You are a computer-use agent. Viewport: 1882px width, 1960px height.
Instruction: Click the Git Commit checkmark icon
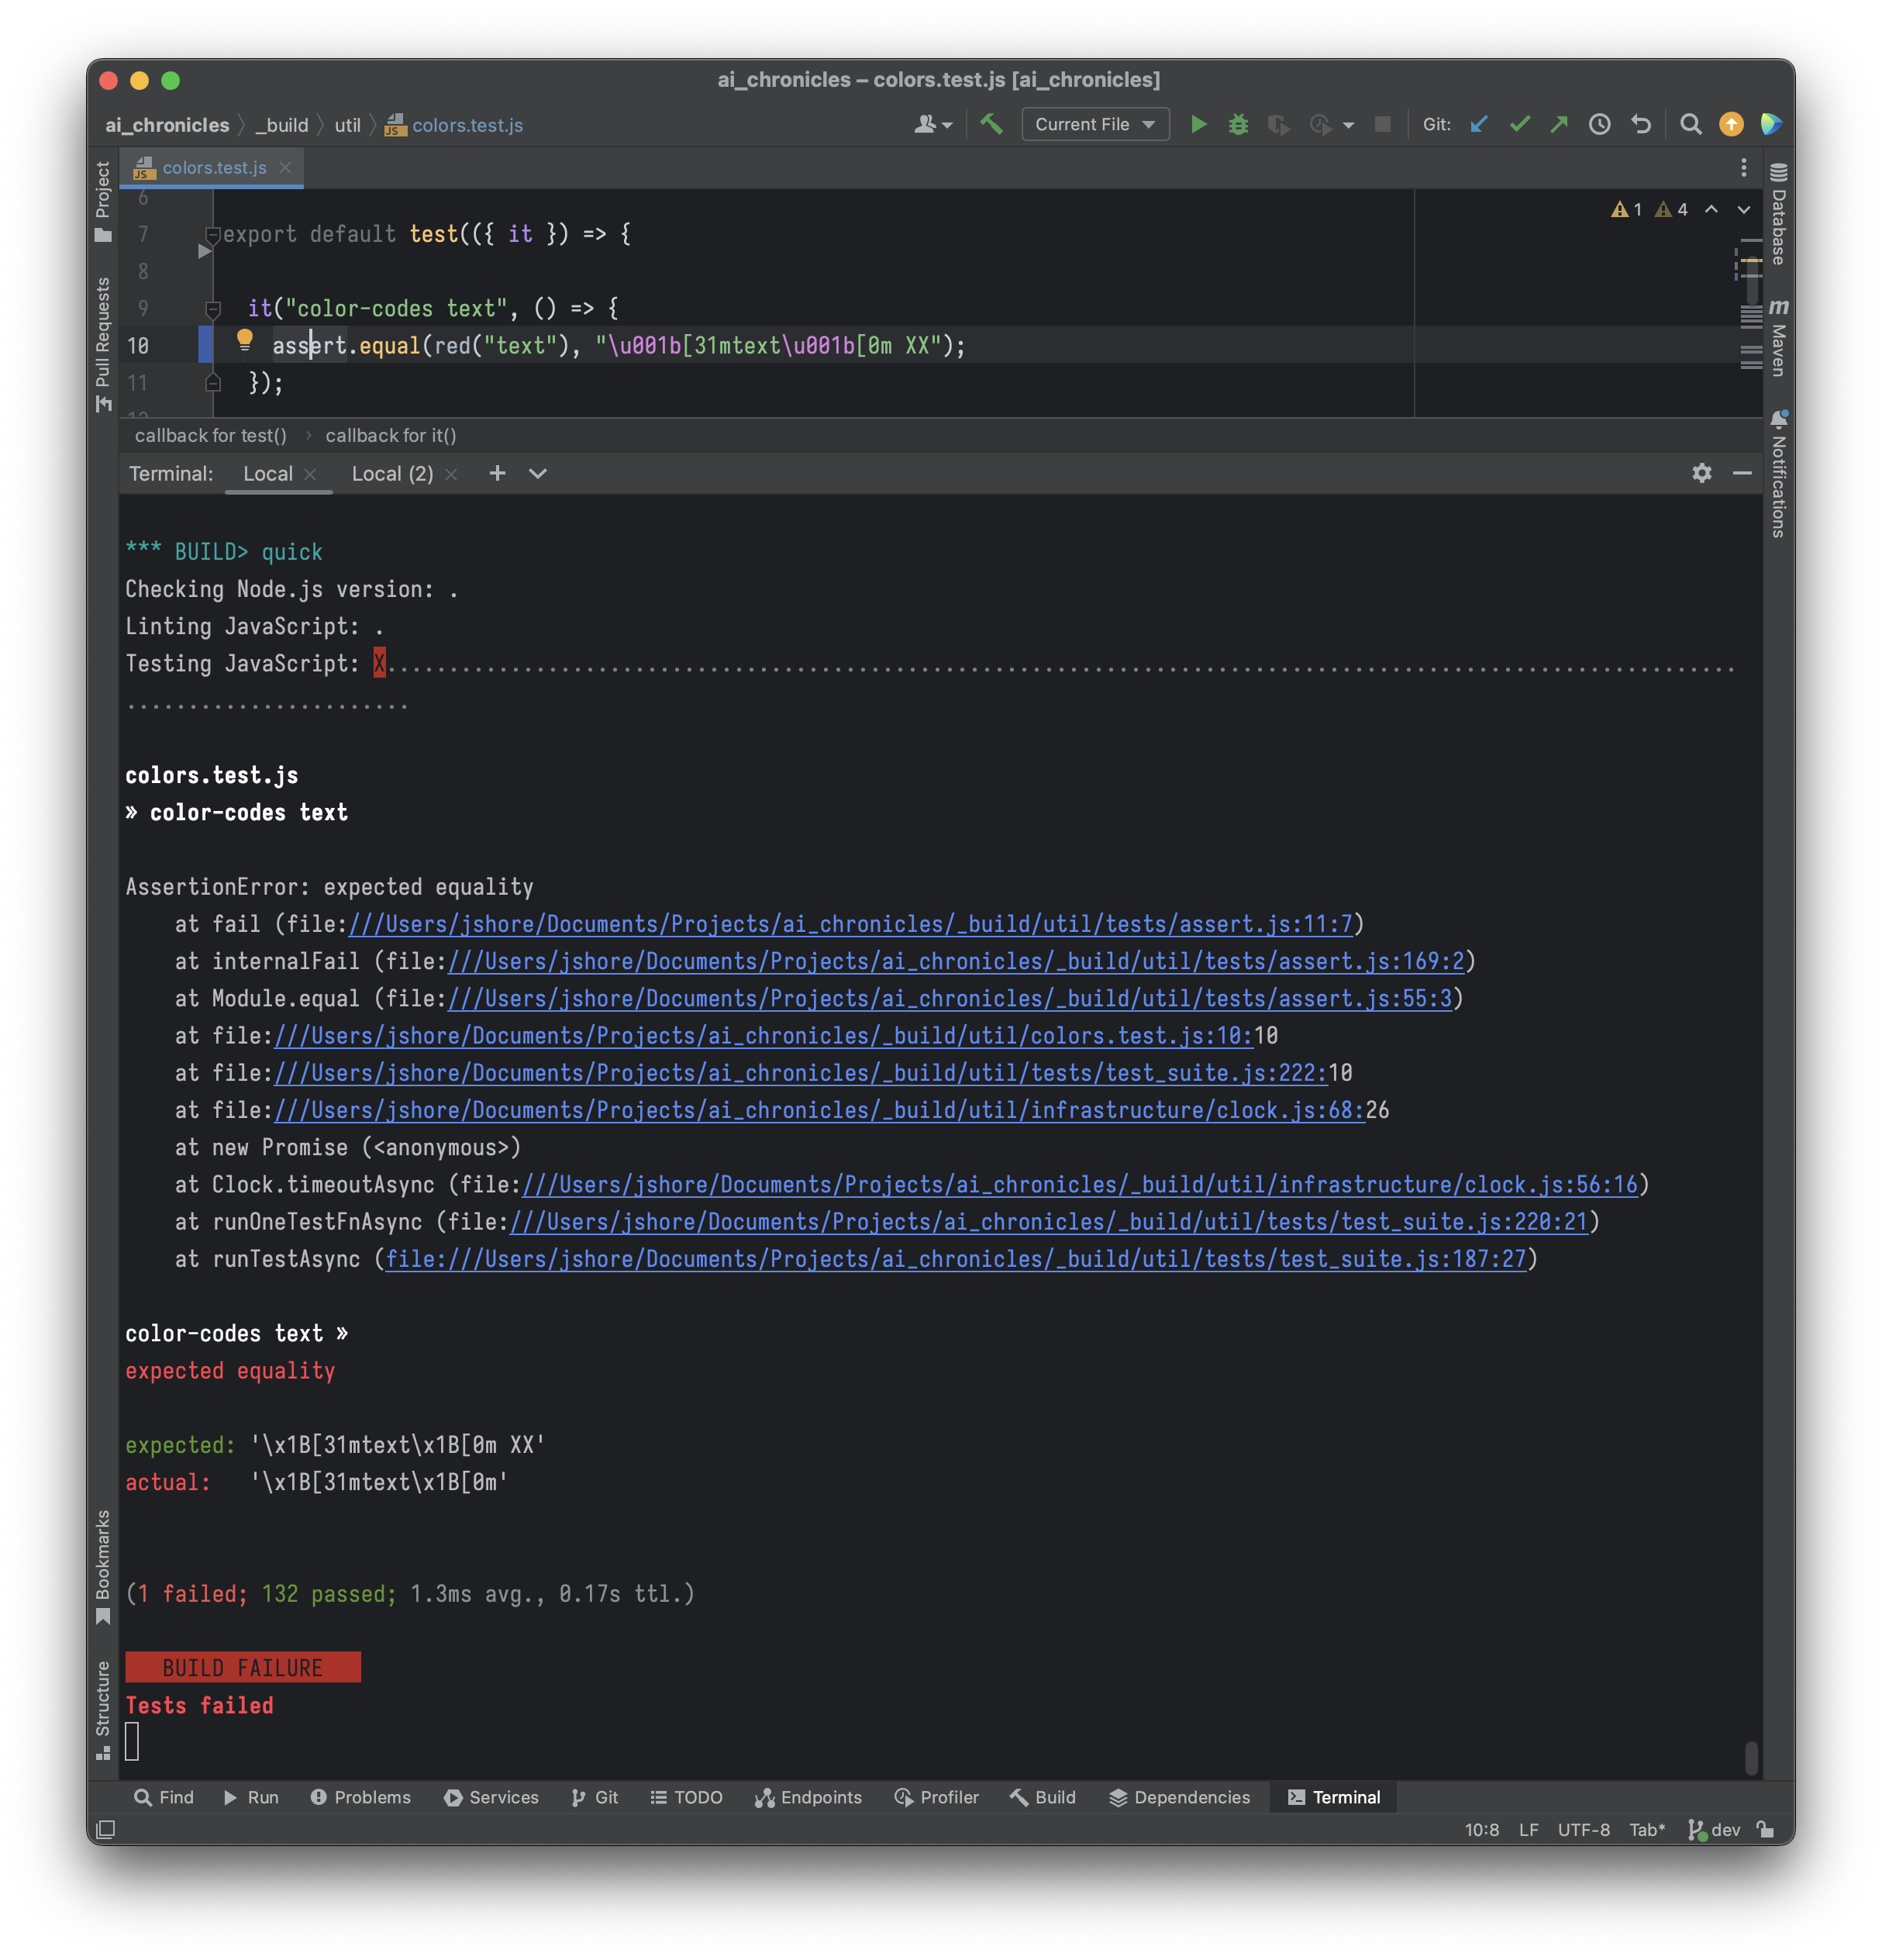pos(1519,124)
